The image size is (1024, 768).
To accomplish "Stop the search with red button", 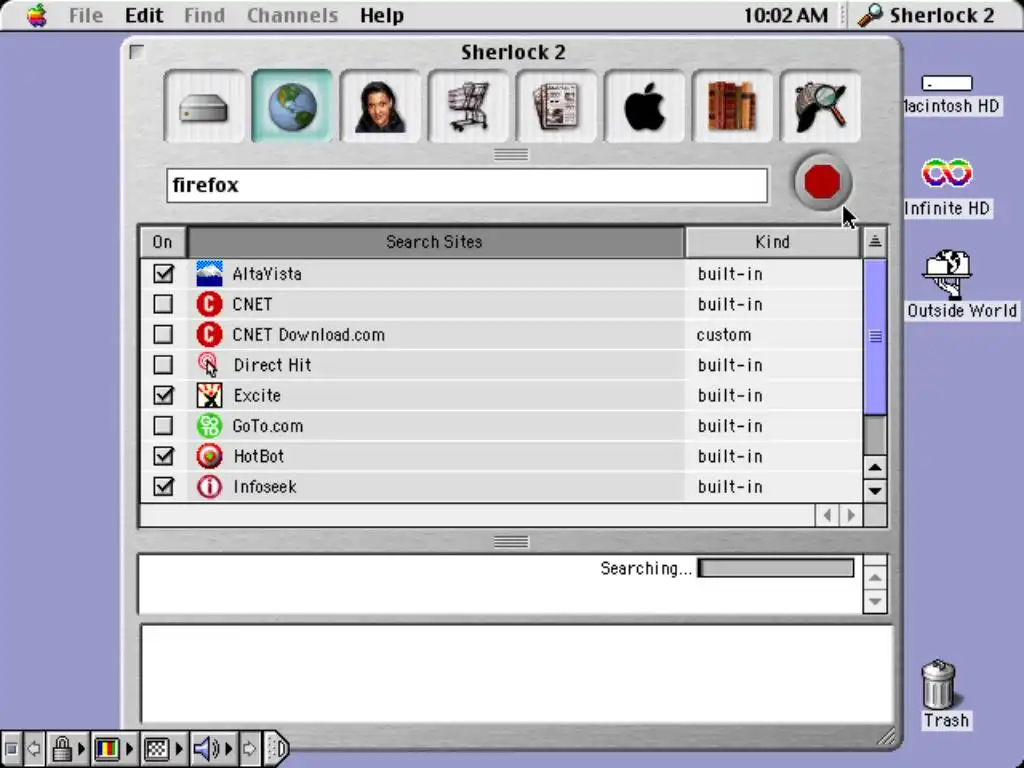I will click(822, 182).
